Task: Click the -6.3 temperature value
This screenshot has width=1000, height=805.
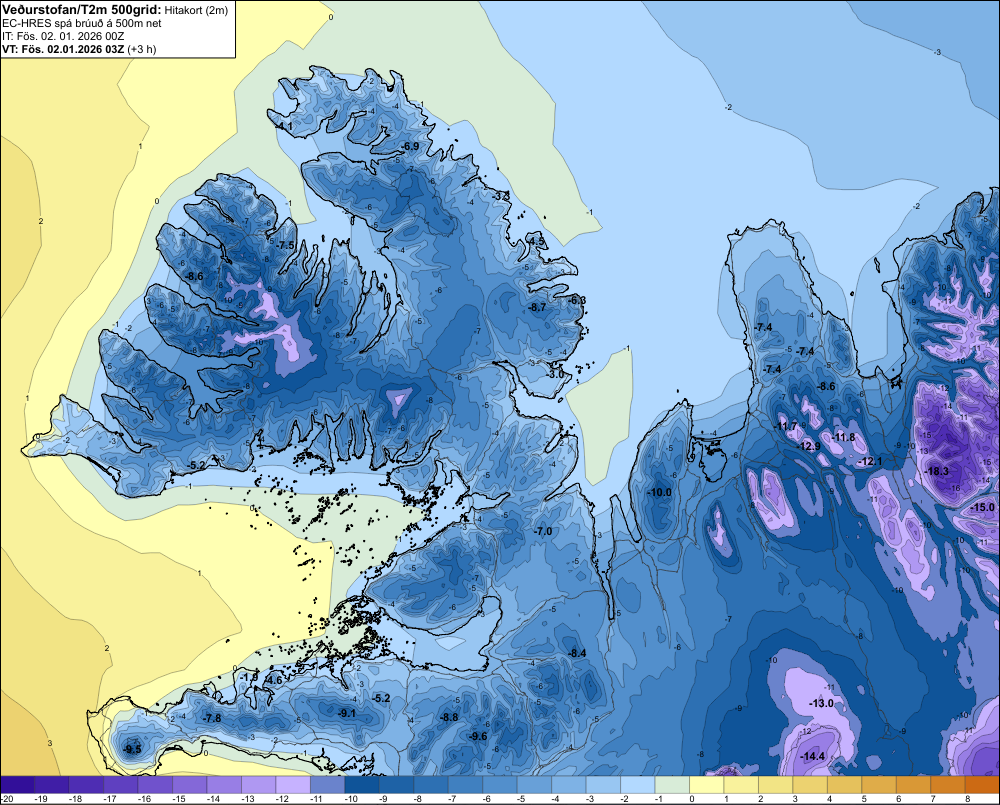Action: [x=577, y=300]
